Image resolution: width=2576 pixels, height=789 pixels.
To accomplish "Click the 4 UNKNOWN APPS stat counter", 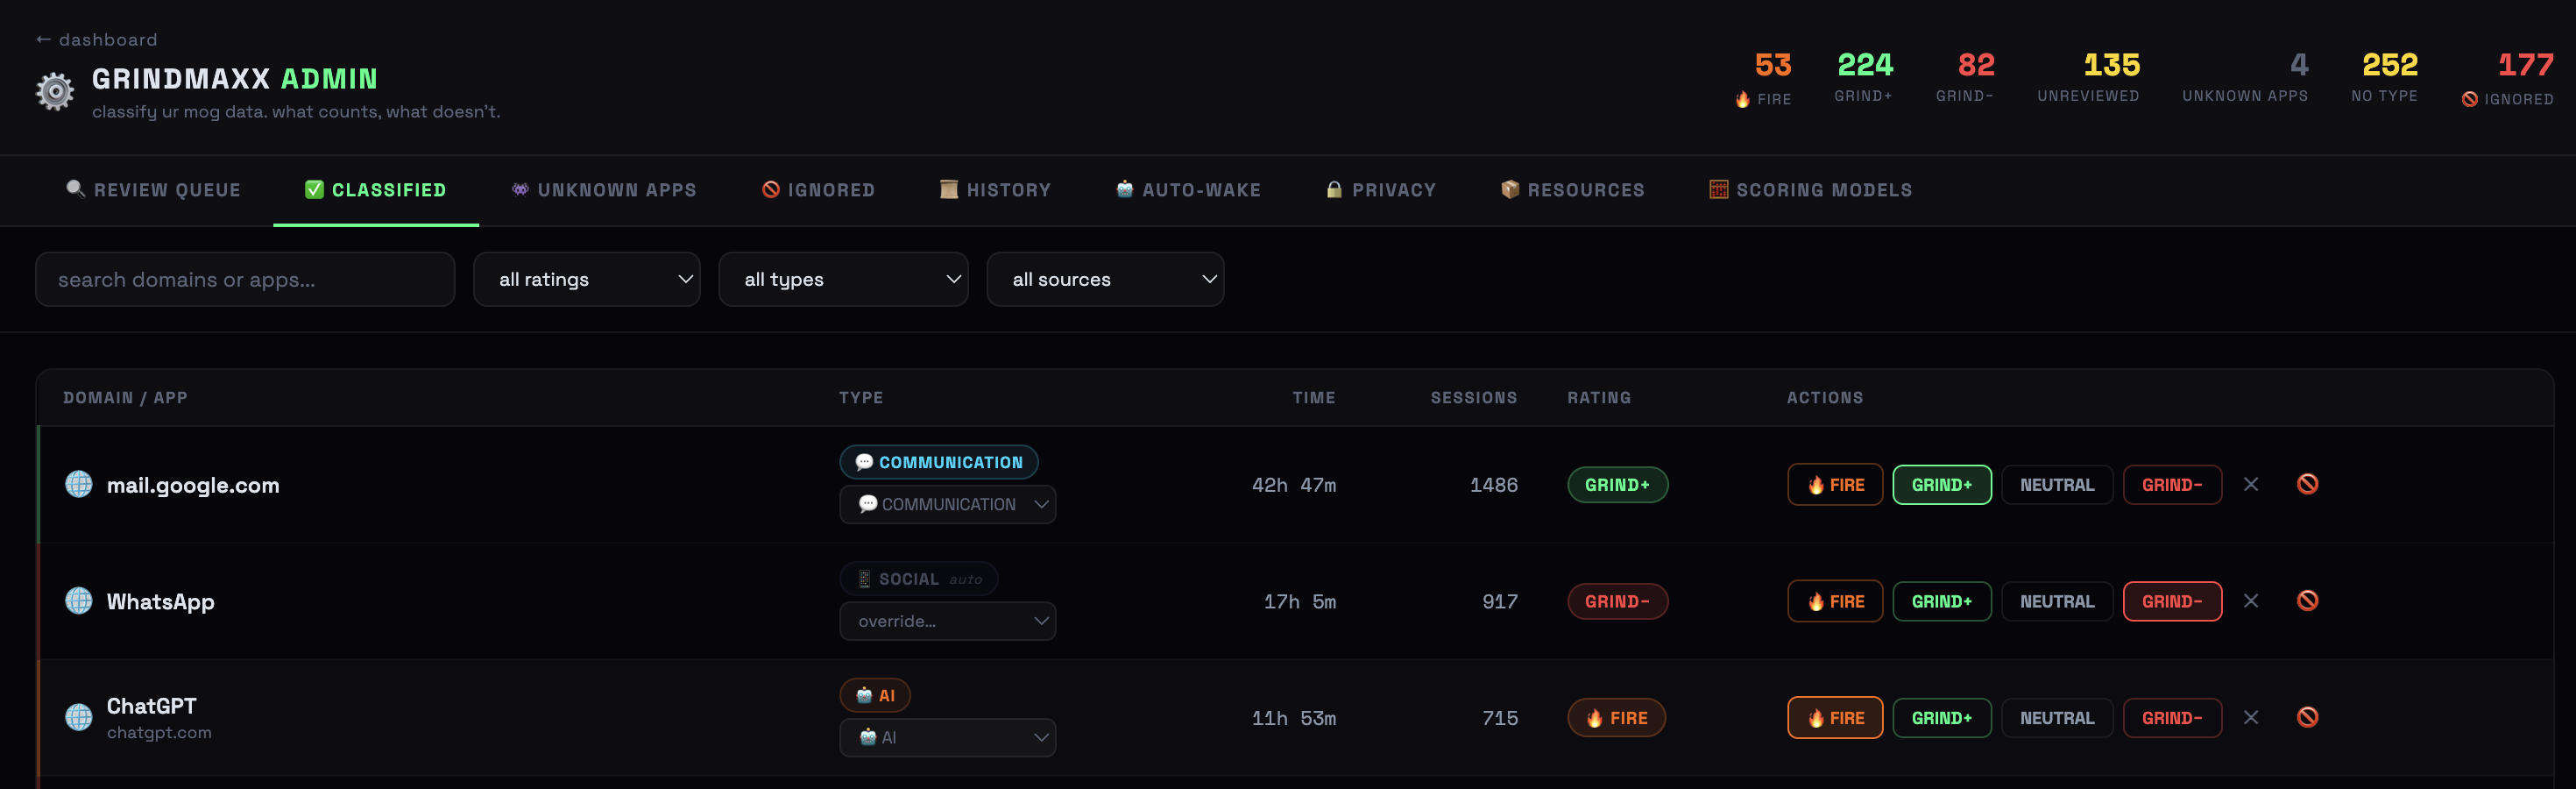I will coord(2246,76).
